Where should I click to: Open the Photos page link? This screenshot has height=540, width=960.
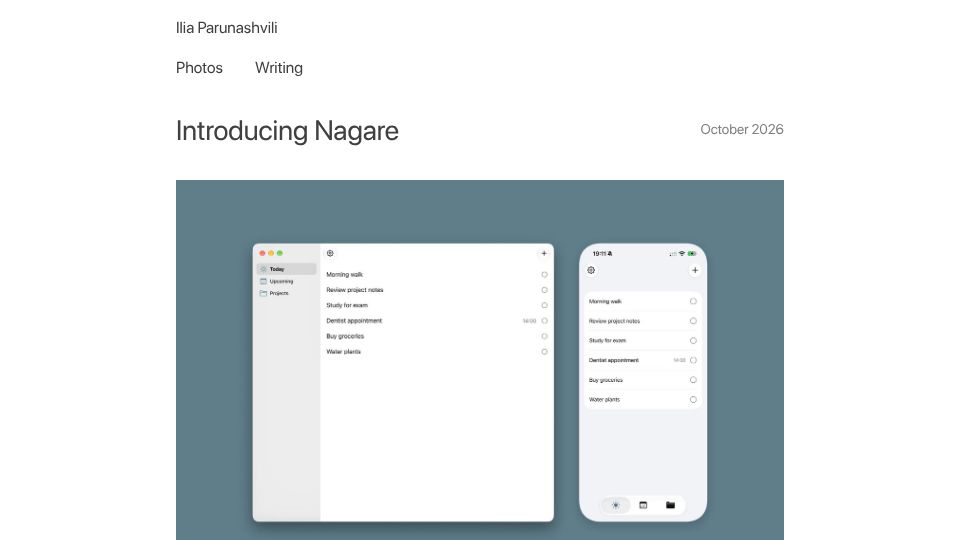(x=199, y=68)
